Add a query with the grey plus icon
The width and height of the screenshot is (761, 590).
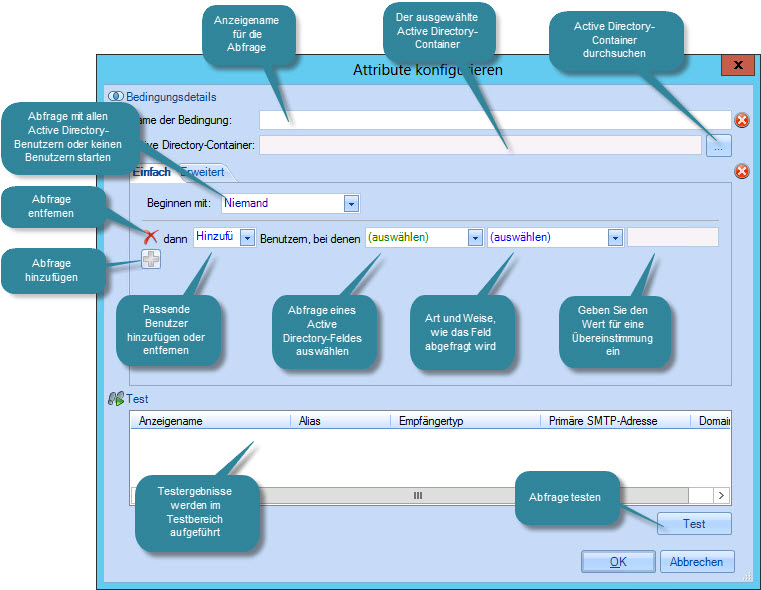pyautogui.click(x=150, y=259)
